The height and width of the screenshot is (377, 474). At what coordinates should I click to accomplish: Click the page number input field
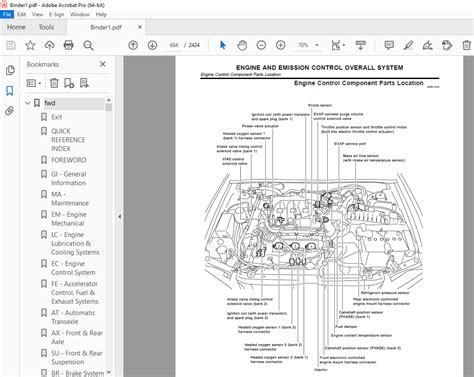tap(174, 45)
